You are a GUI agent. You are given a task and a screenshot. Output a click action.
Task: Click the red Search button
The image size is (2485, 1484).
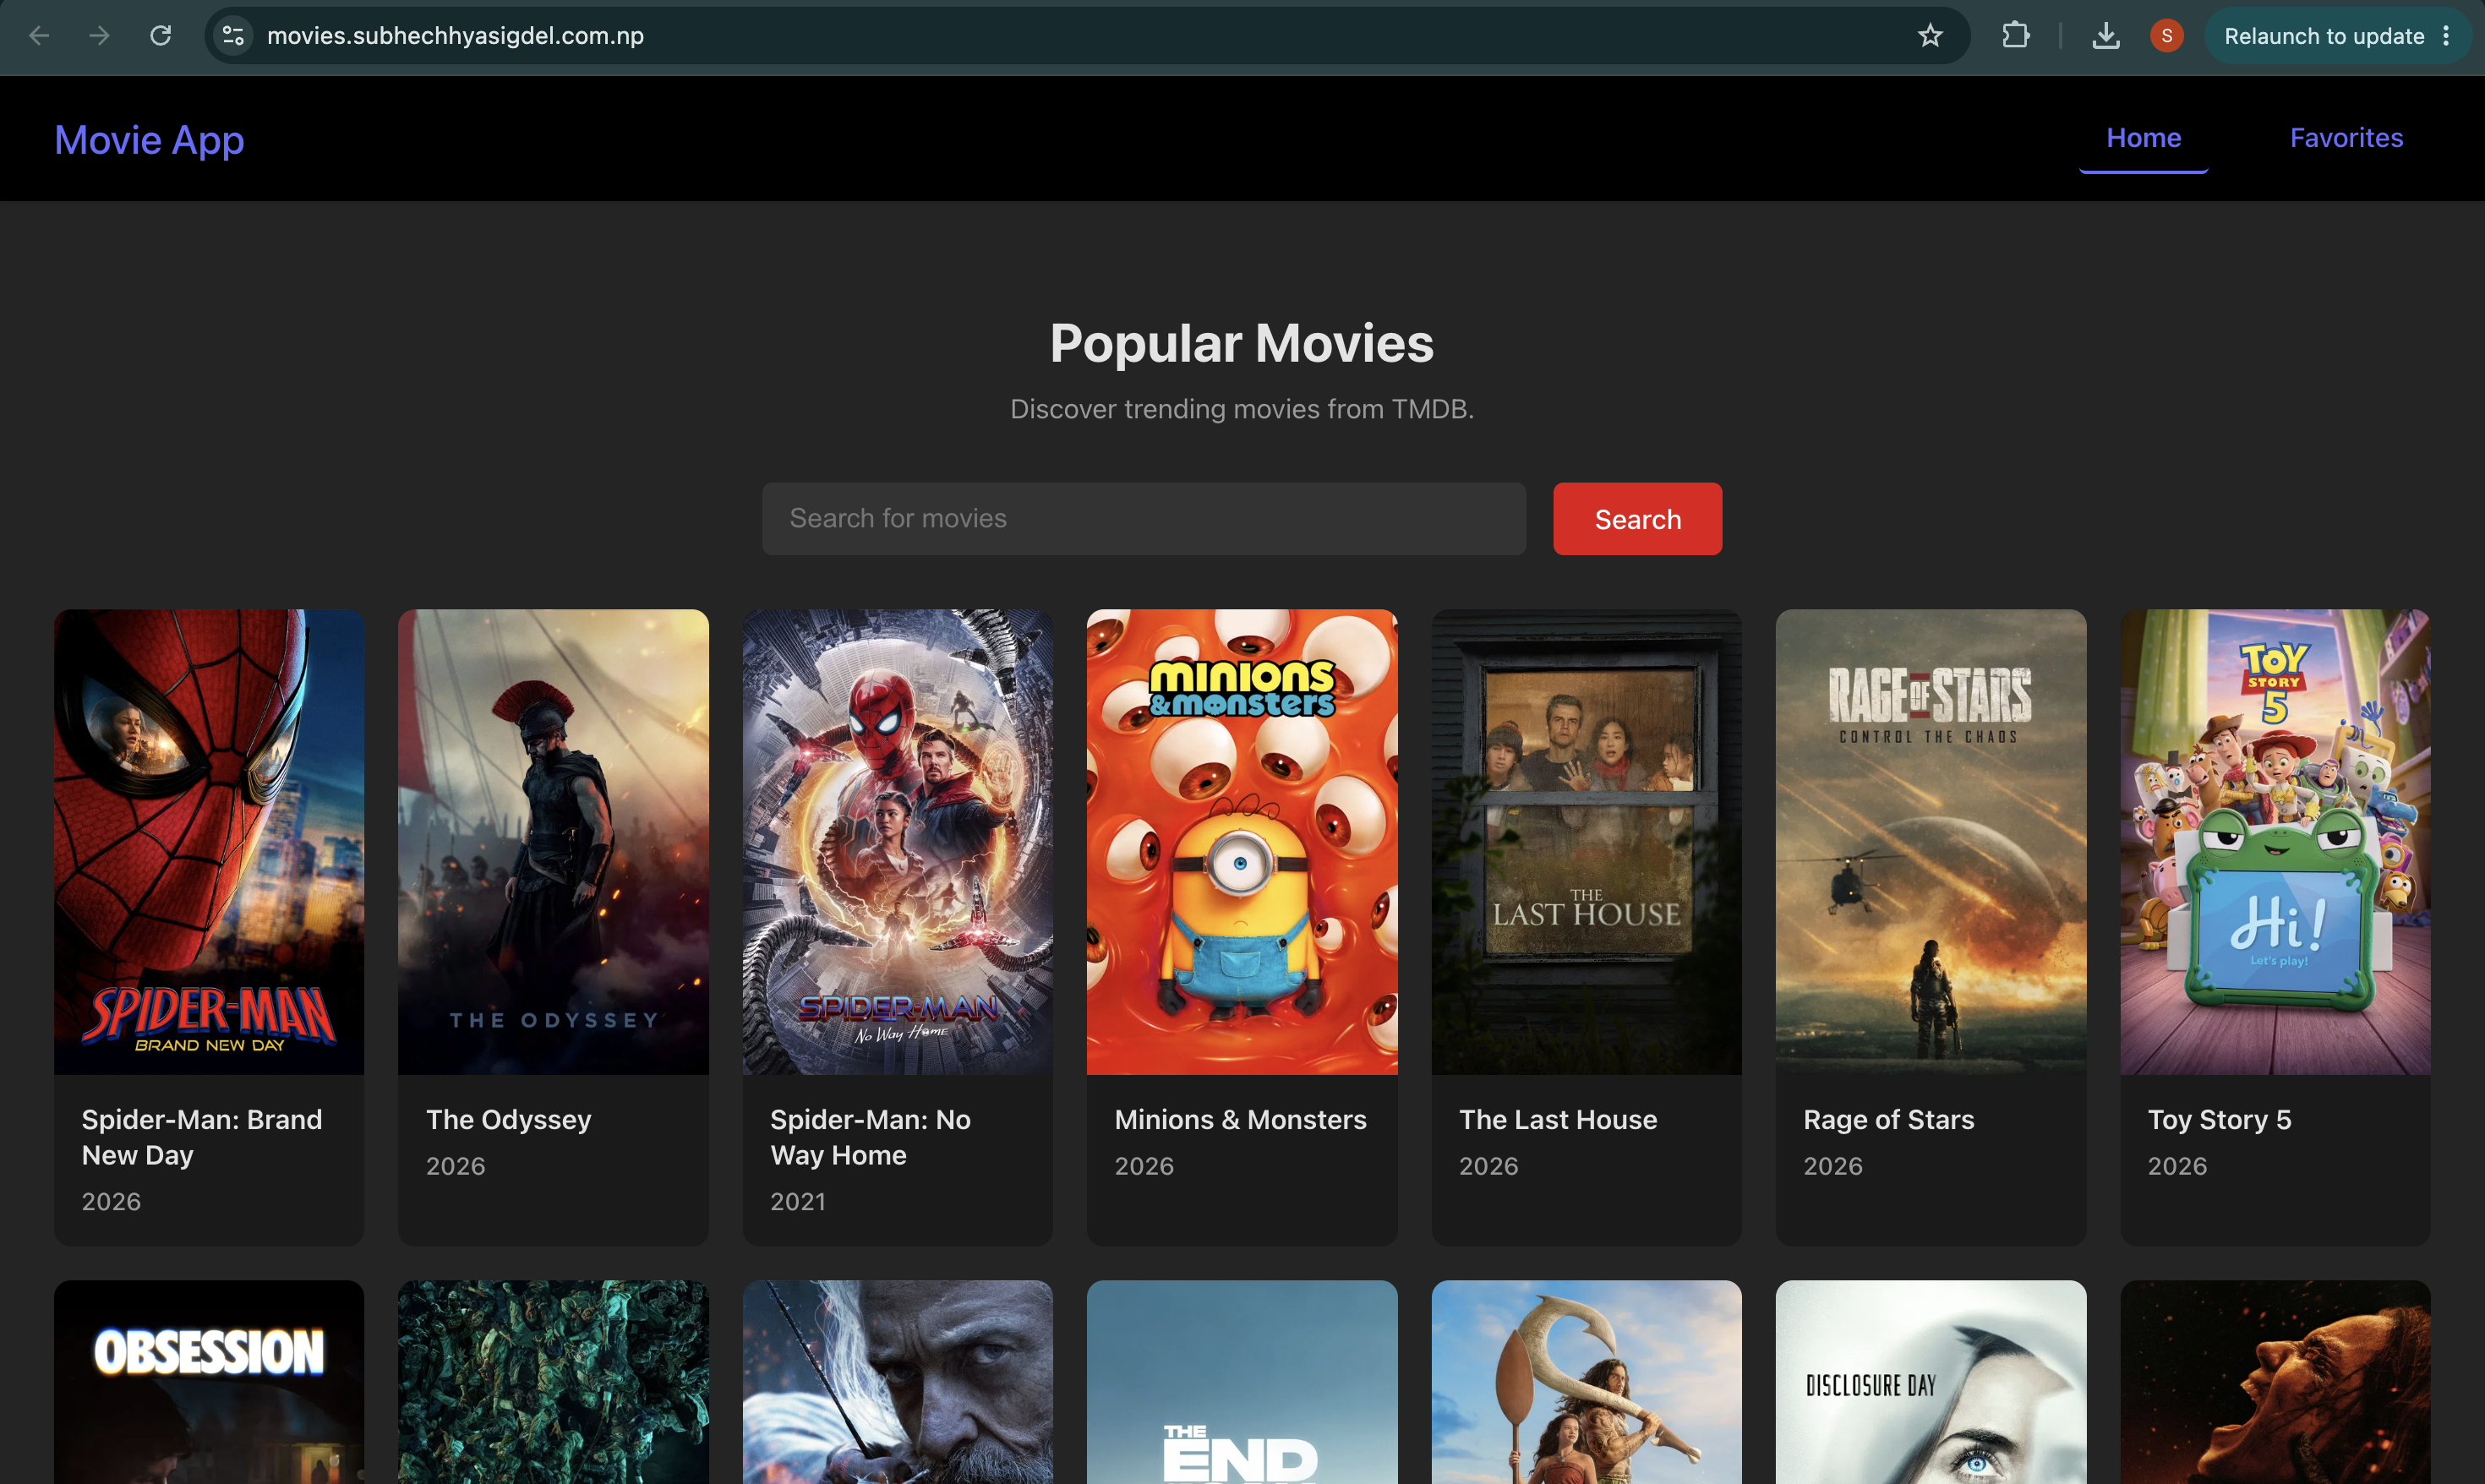[x=1637, y=519]
